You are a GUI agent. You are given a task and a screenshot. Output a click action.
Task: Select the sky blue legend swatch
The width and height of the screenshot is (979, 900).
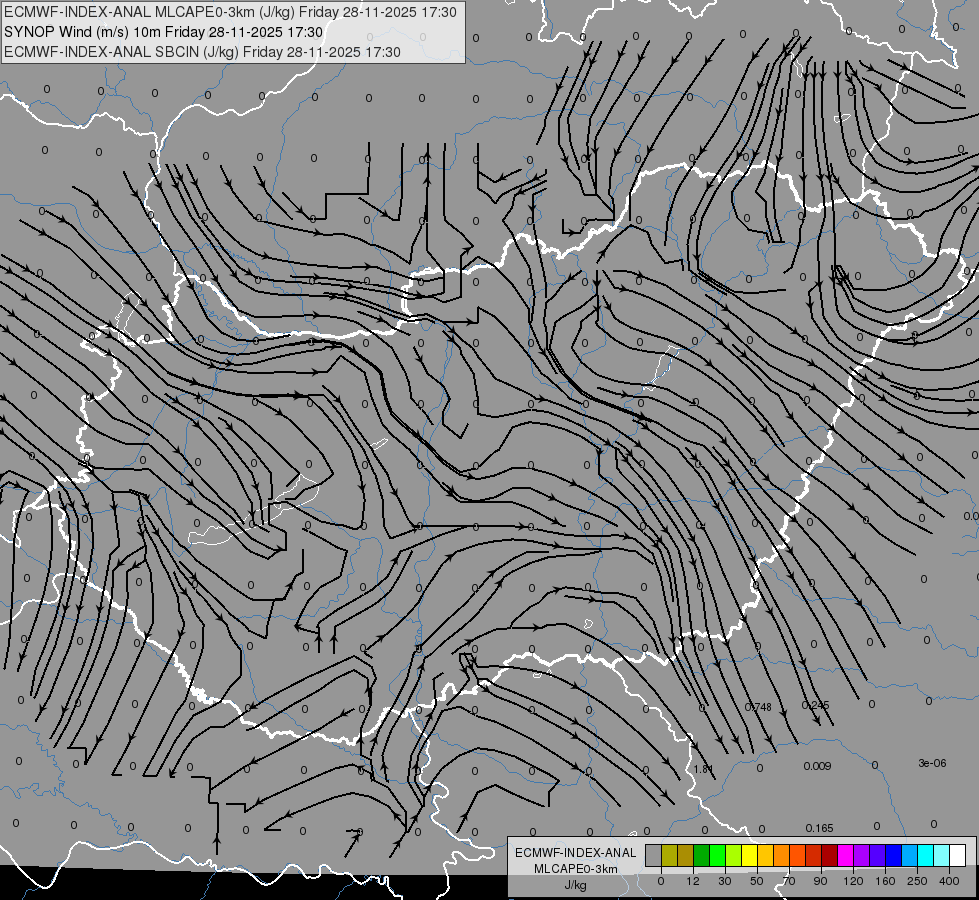coord(910,856)
